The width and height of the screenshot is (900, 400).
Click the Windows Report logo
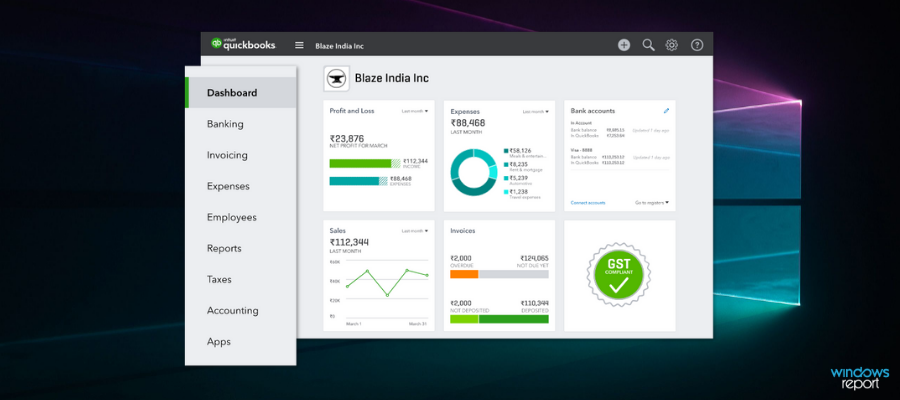click(859, 377)
